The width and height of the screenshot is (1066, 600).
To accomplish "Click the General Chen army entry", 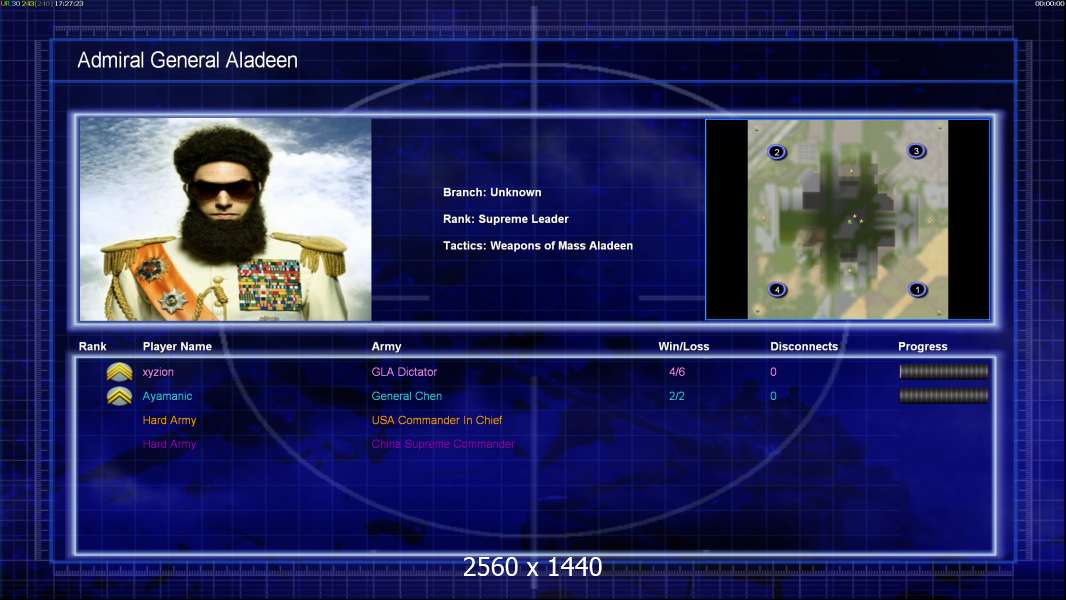I will click(407, 396).
